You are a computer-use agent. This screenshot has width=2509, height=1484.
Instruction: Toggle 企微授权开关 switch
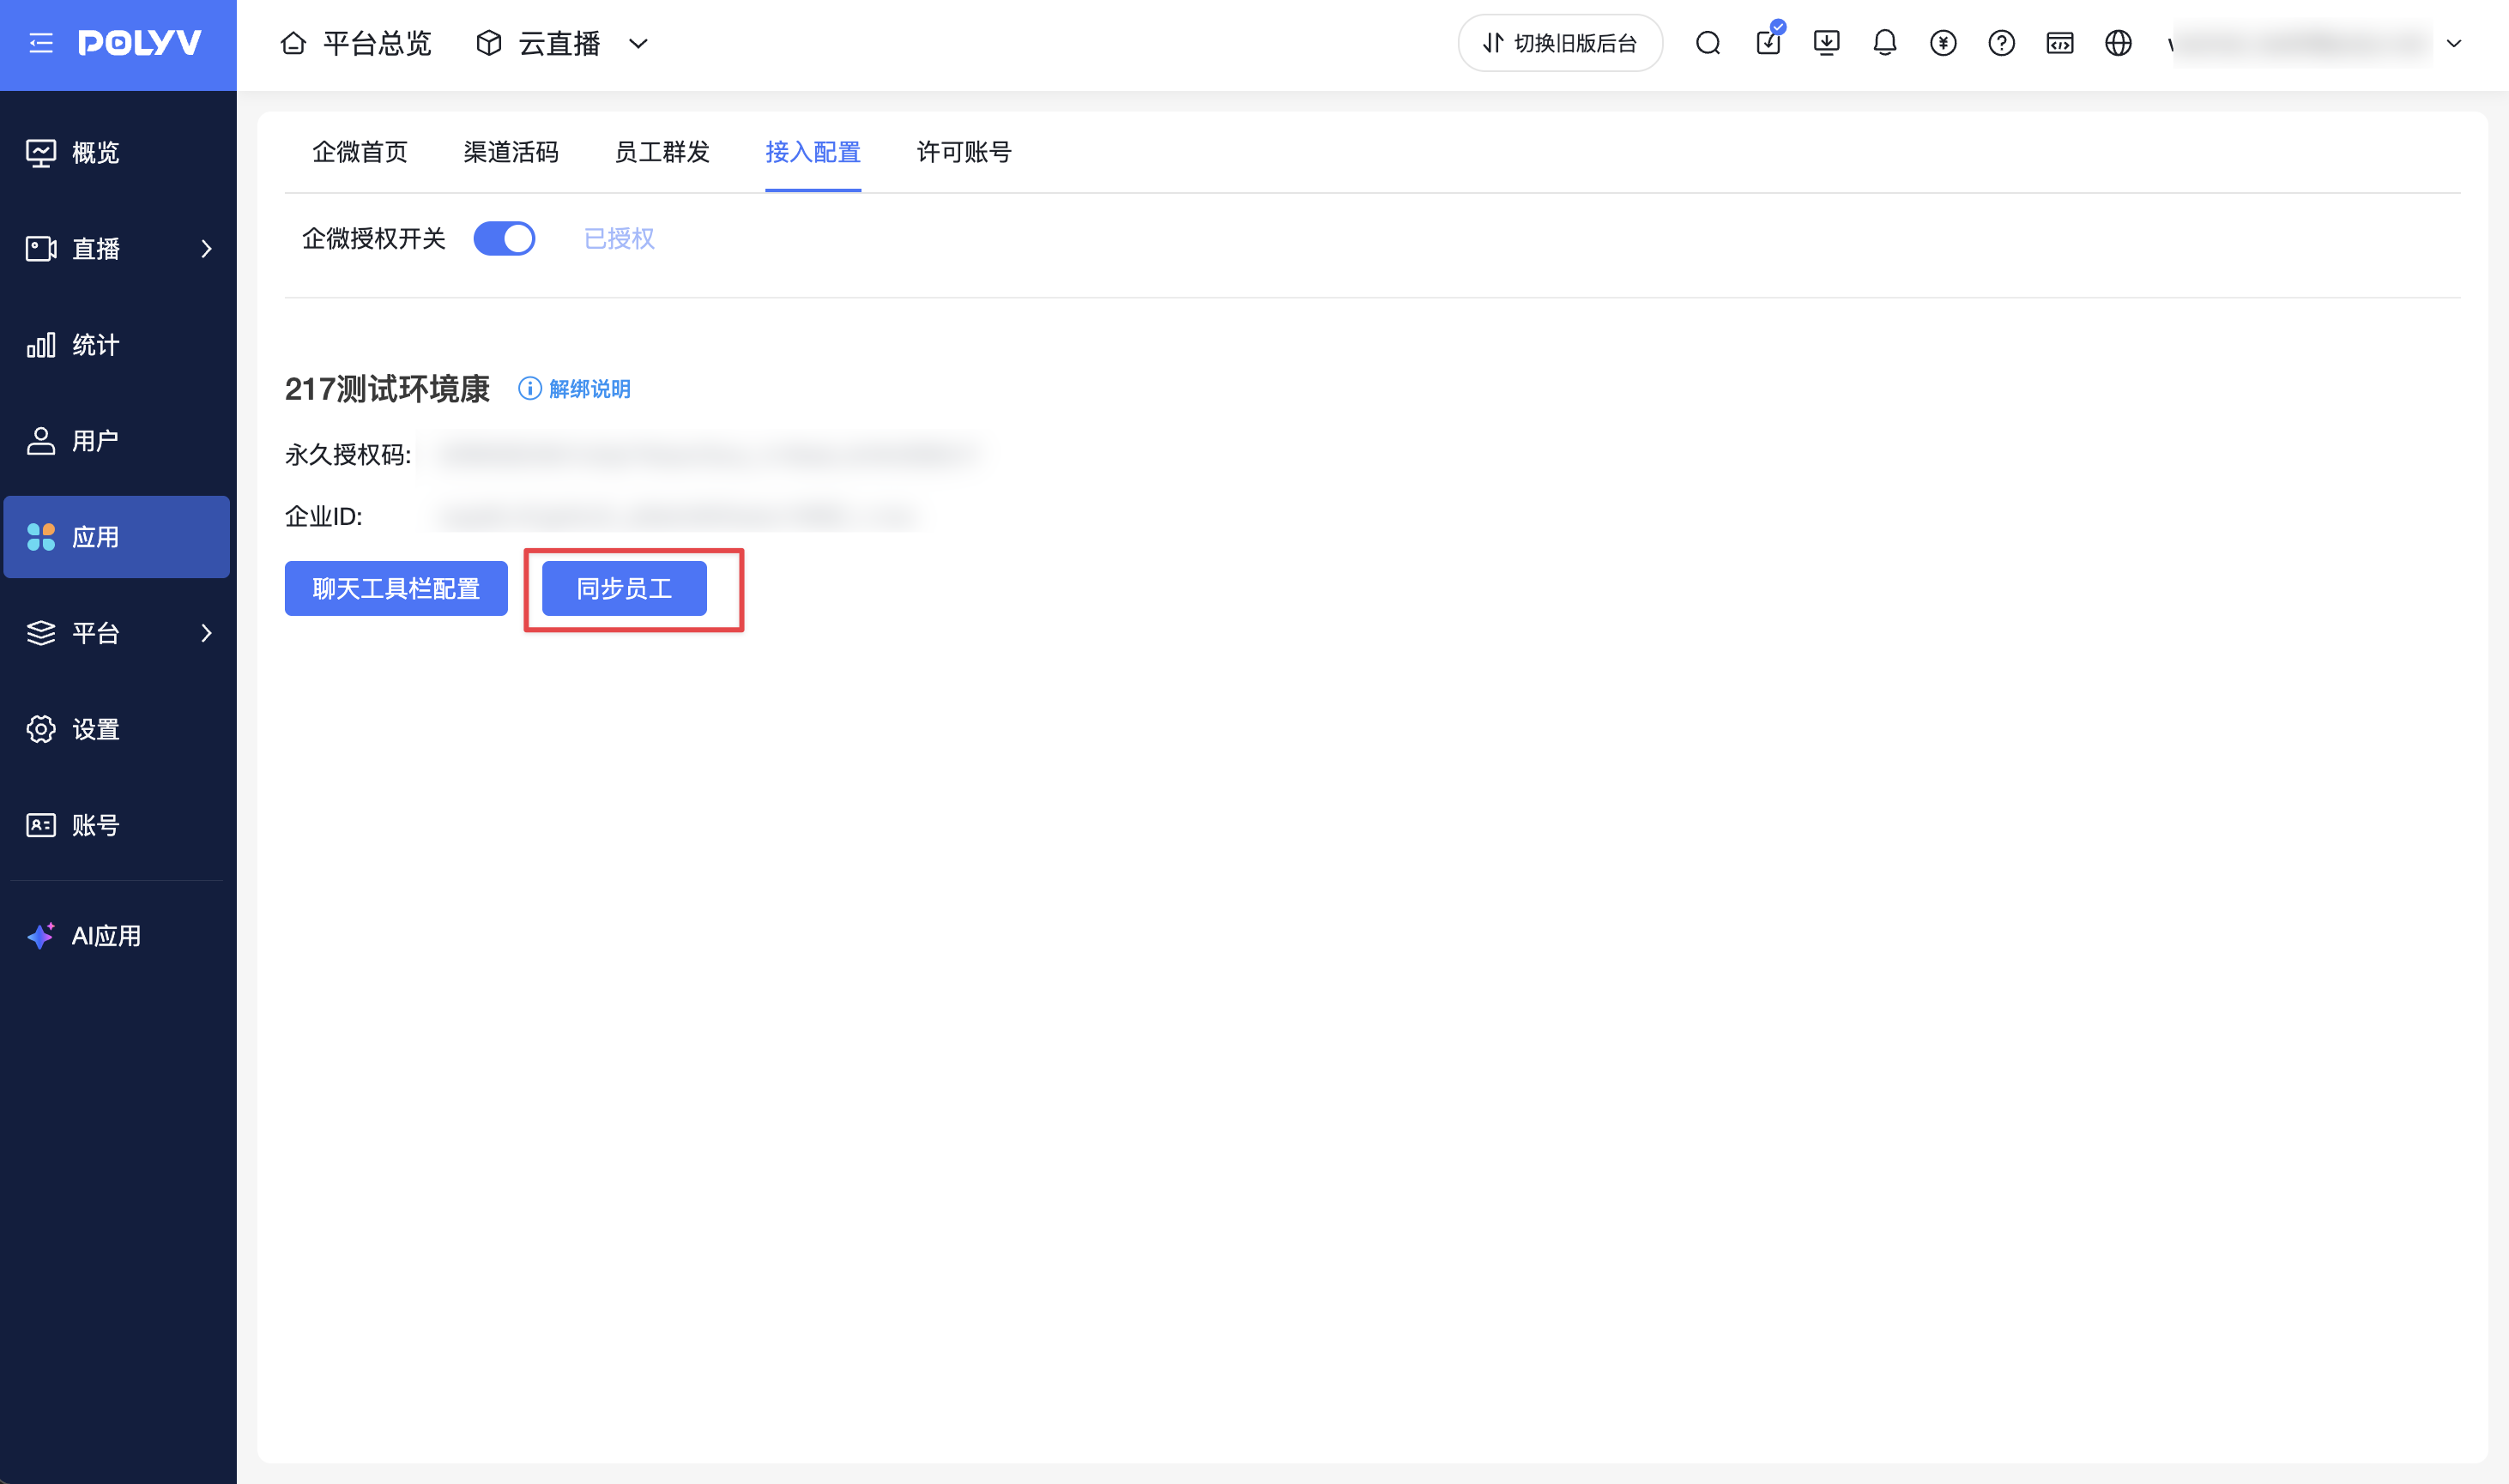pyautogui.click(x=504, y=238)
